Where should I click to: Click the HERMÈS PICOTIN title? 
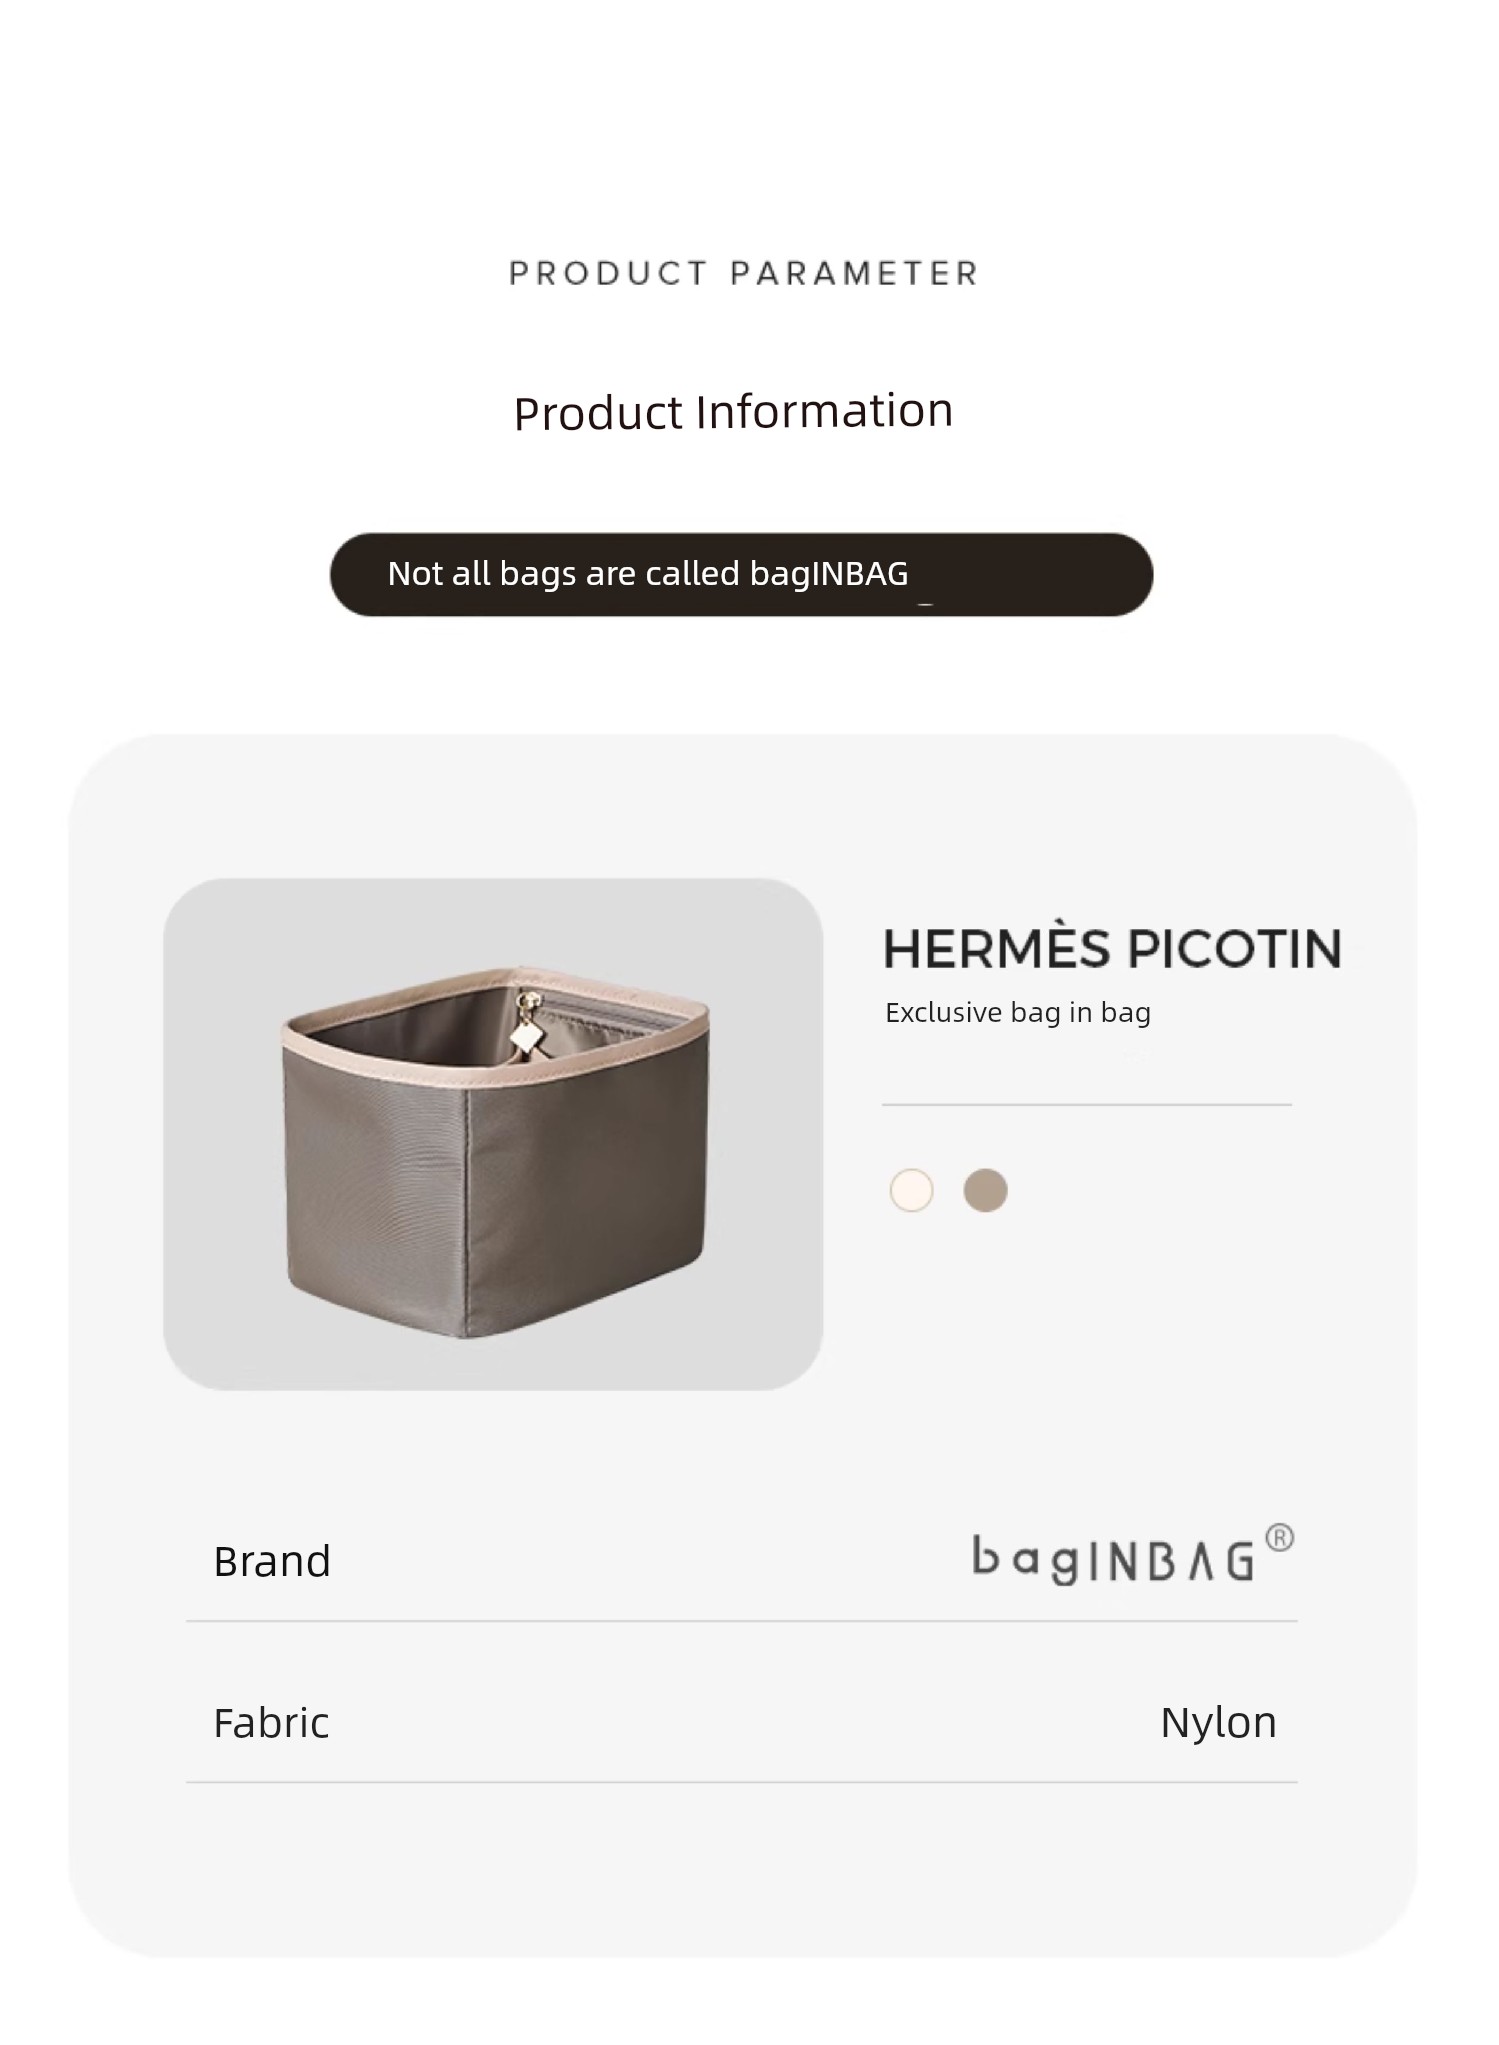[x=1112, y=949]
